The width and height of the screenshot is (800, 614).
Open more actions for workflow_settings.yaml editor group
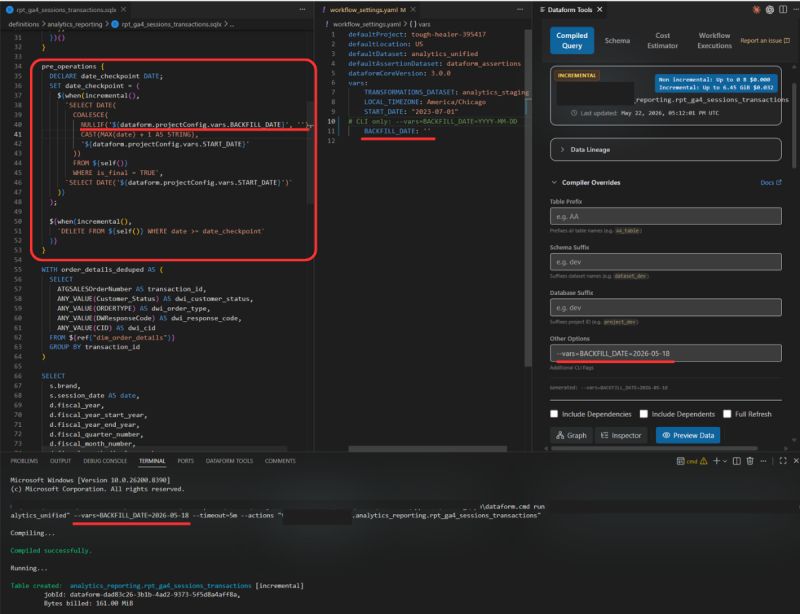(520, 10)
